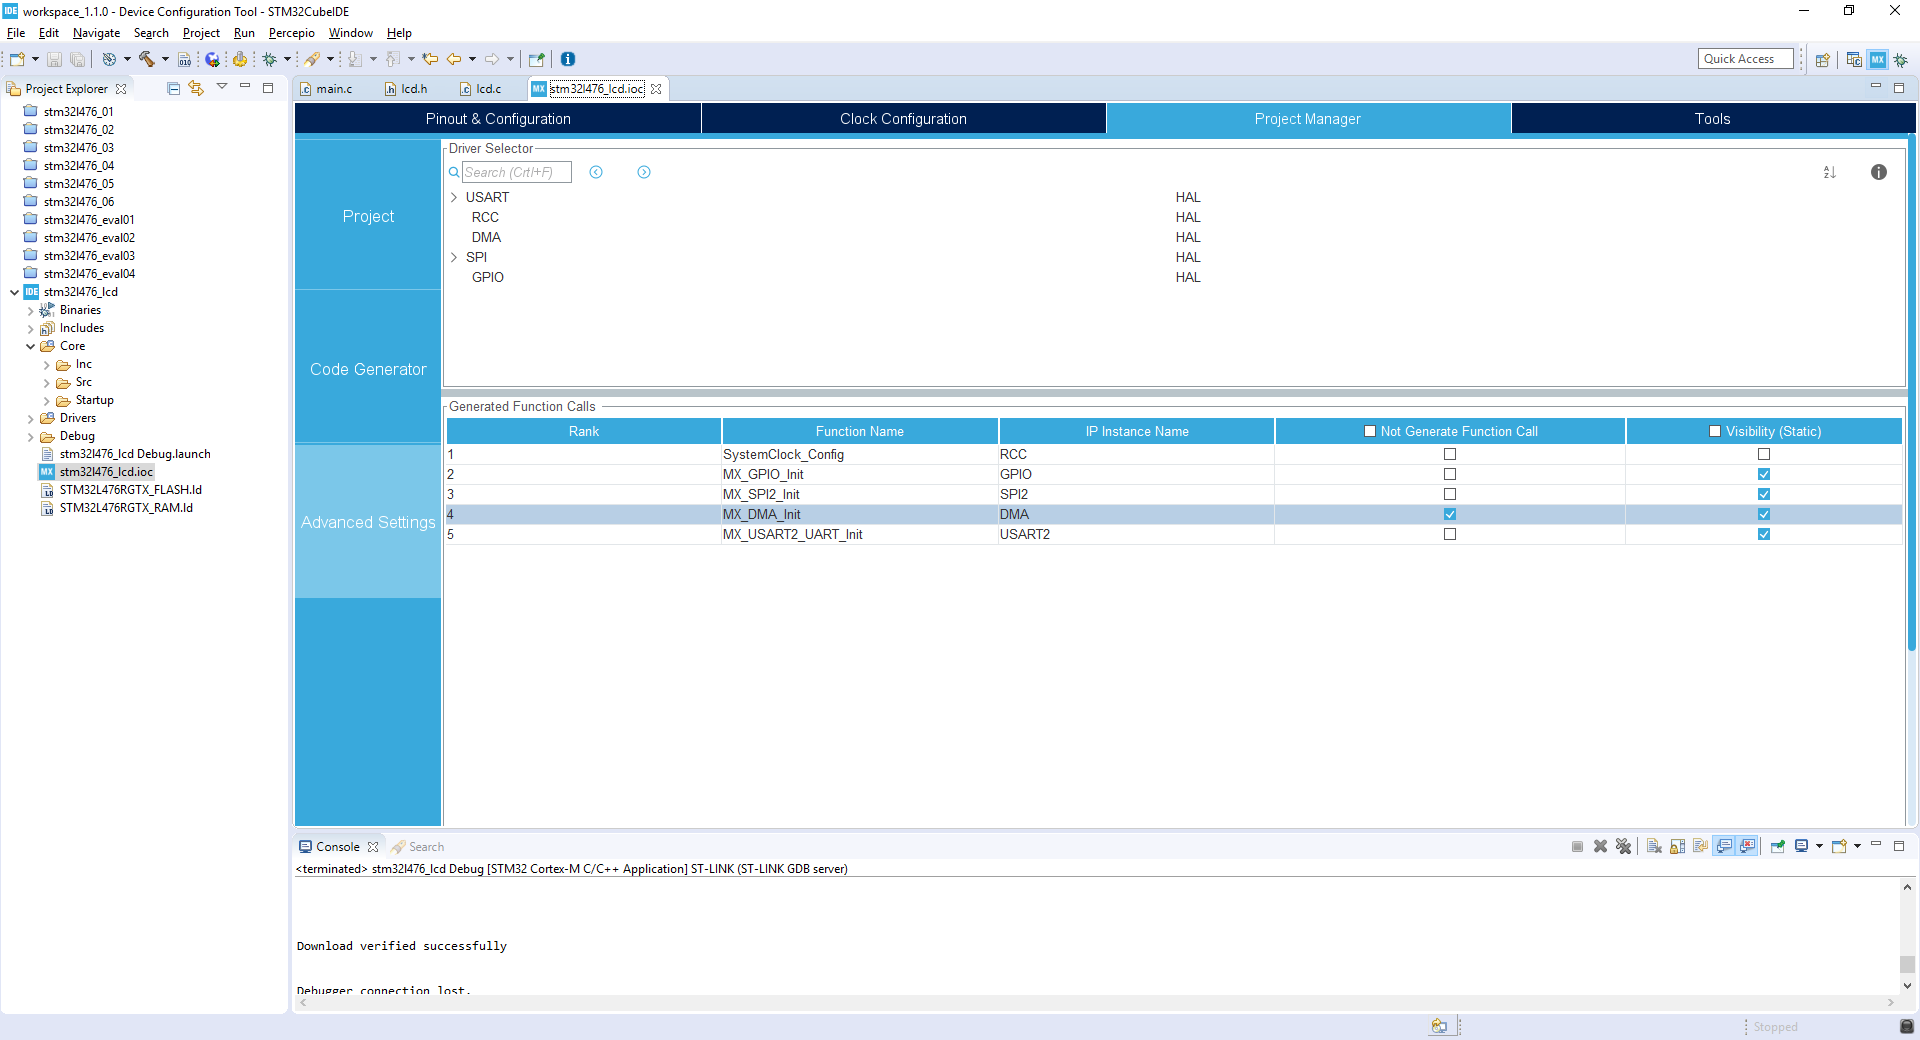Image resolution: width=1920 pixels, height=1040 pixels.
Task: Open the Tools tab
Action: (1713, 118)
